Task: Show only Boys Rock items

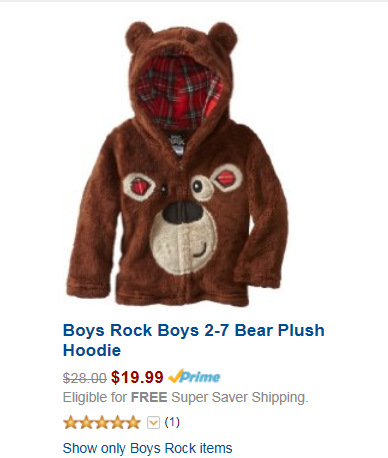Action: (147, 448)
